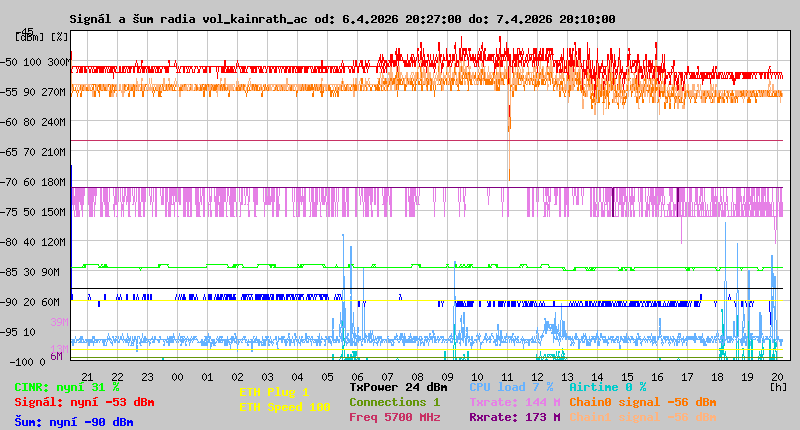Screen dimensions: 800x430
Task: Click the faint 'Chain1 signal -56 dBm' legend label
Action: (643, 417)
